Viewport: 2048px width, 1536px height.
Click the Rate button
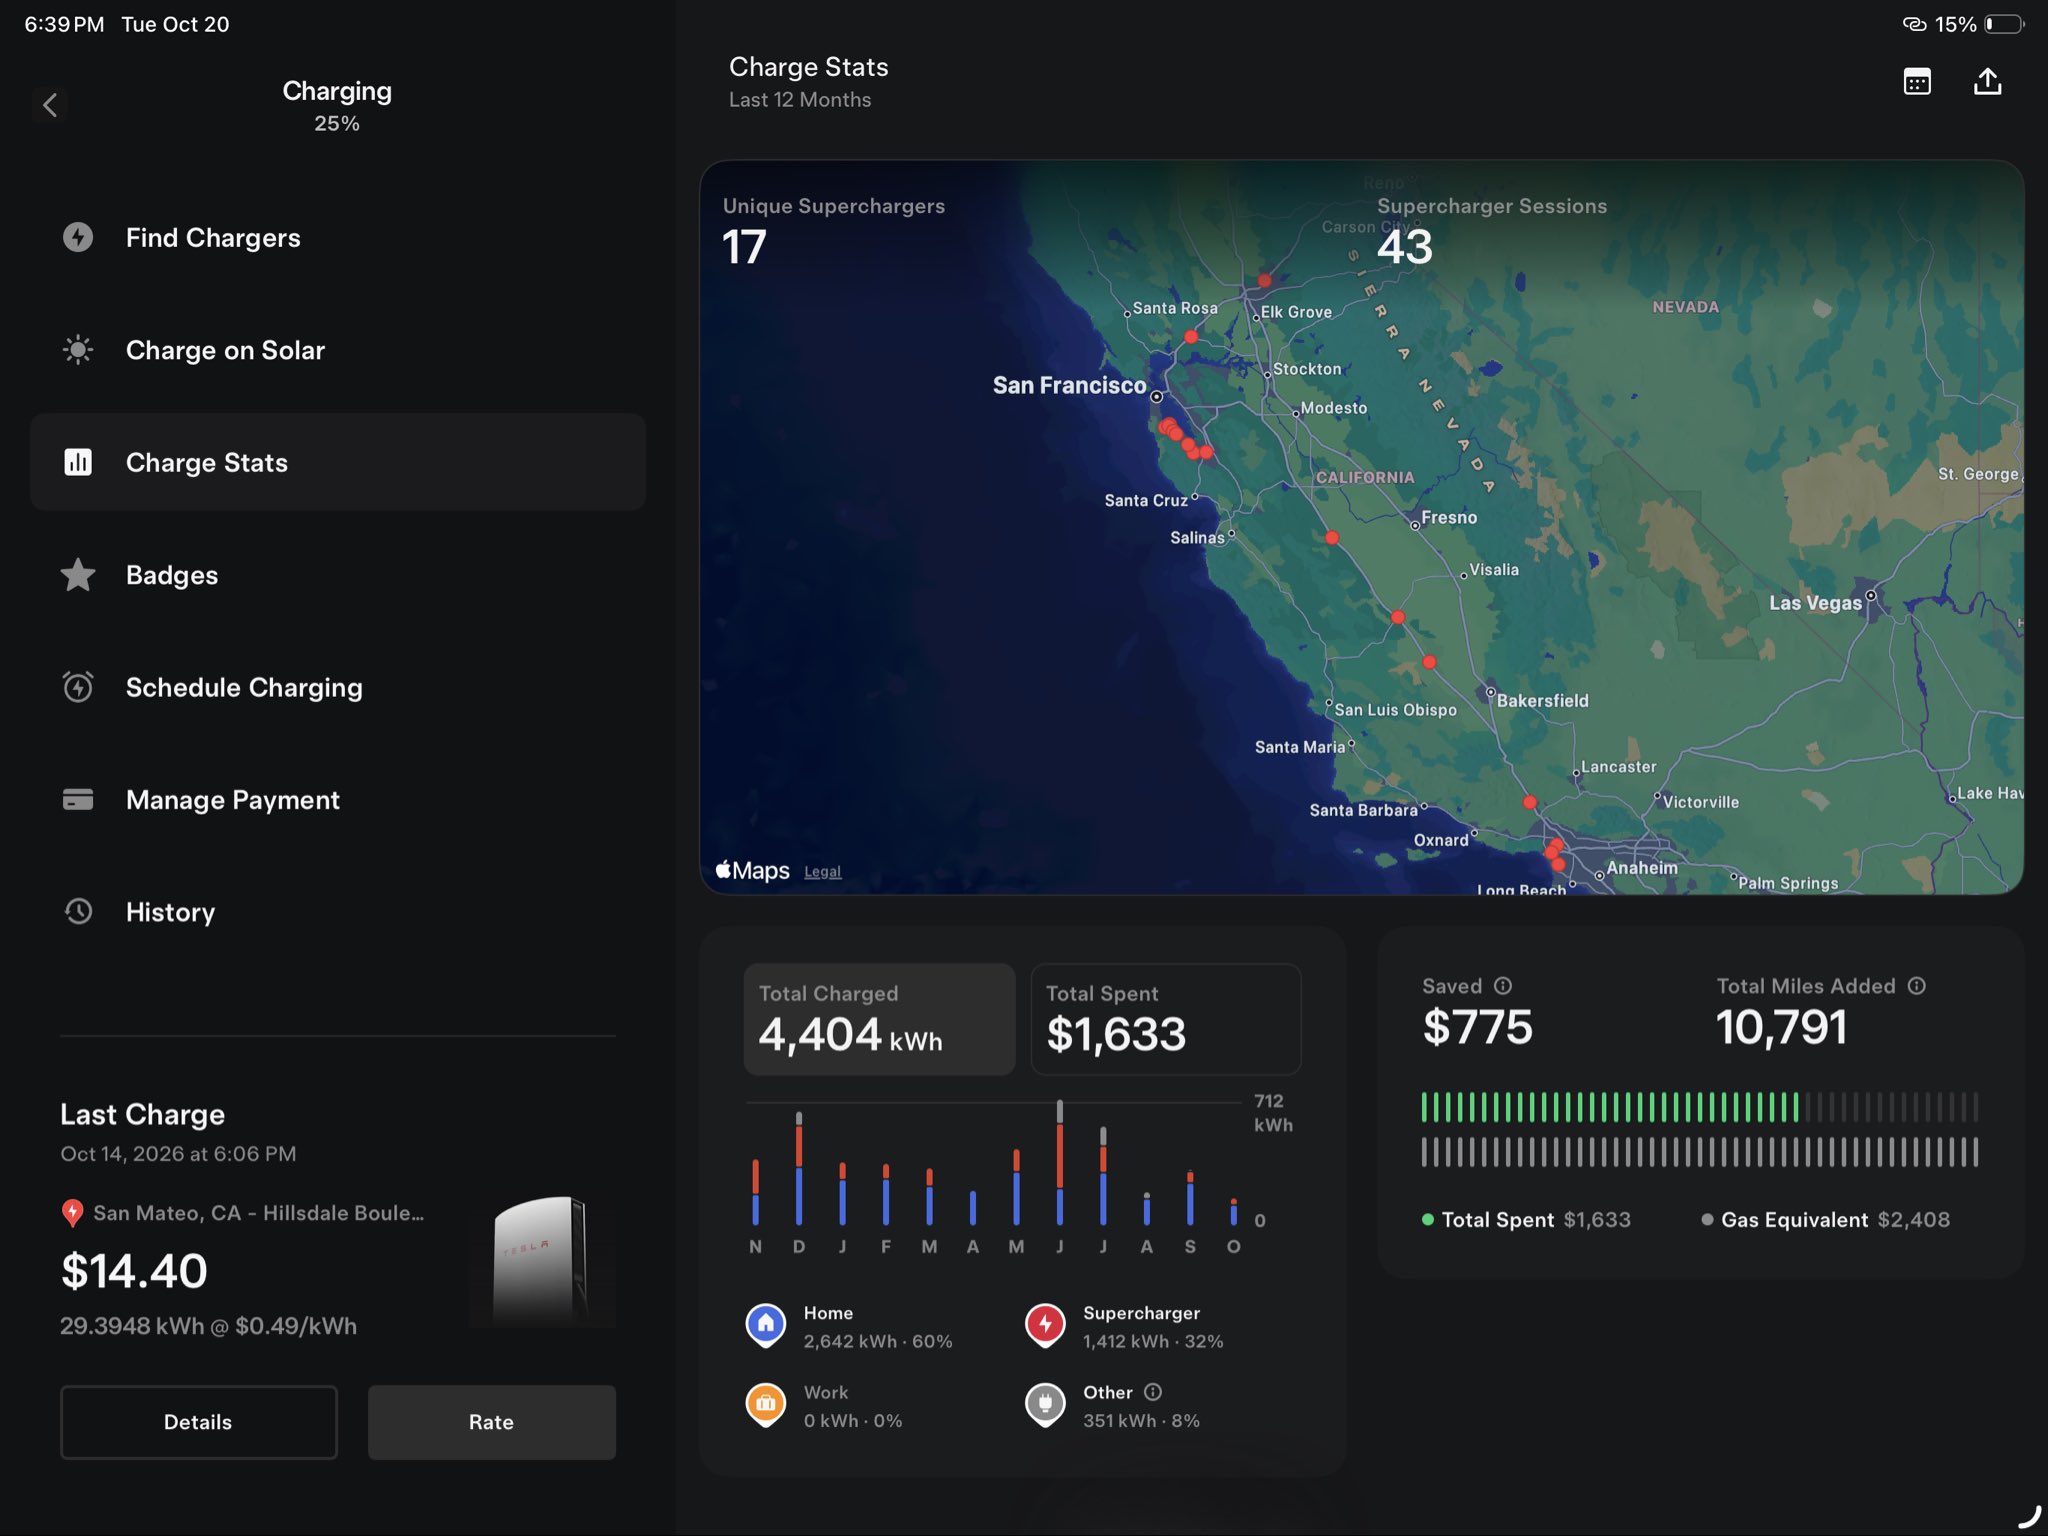click(x=491, y=1422)
